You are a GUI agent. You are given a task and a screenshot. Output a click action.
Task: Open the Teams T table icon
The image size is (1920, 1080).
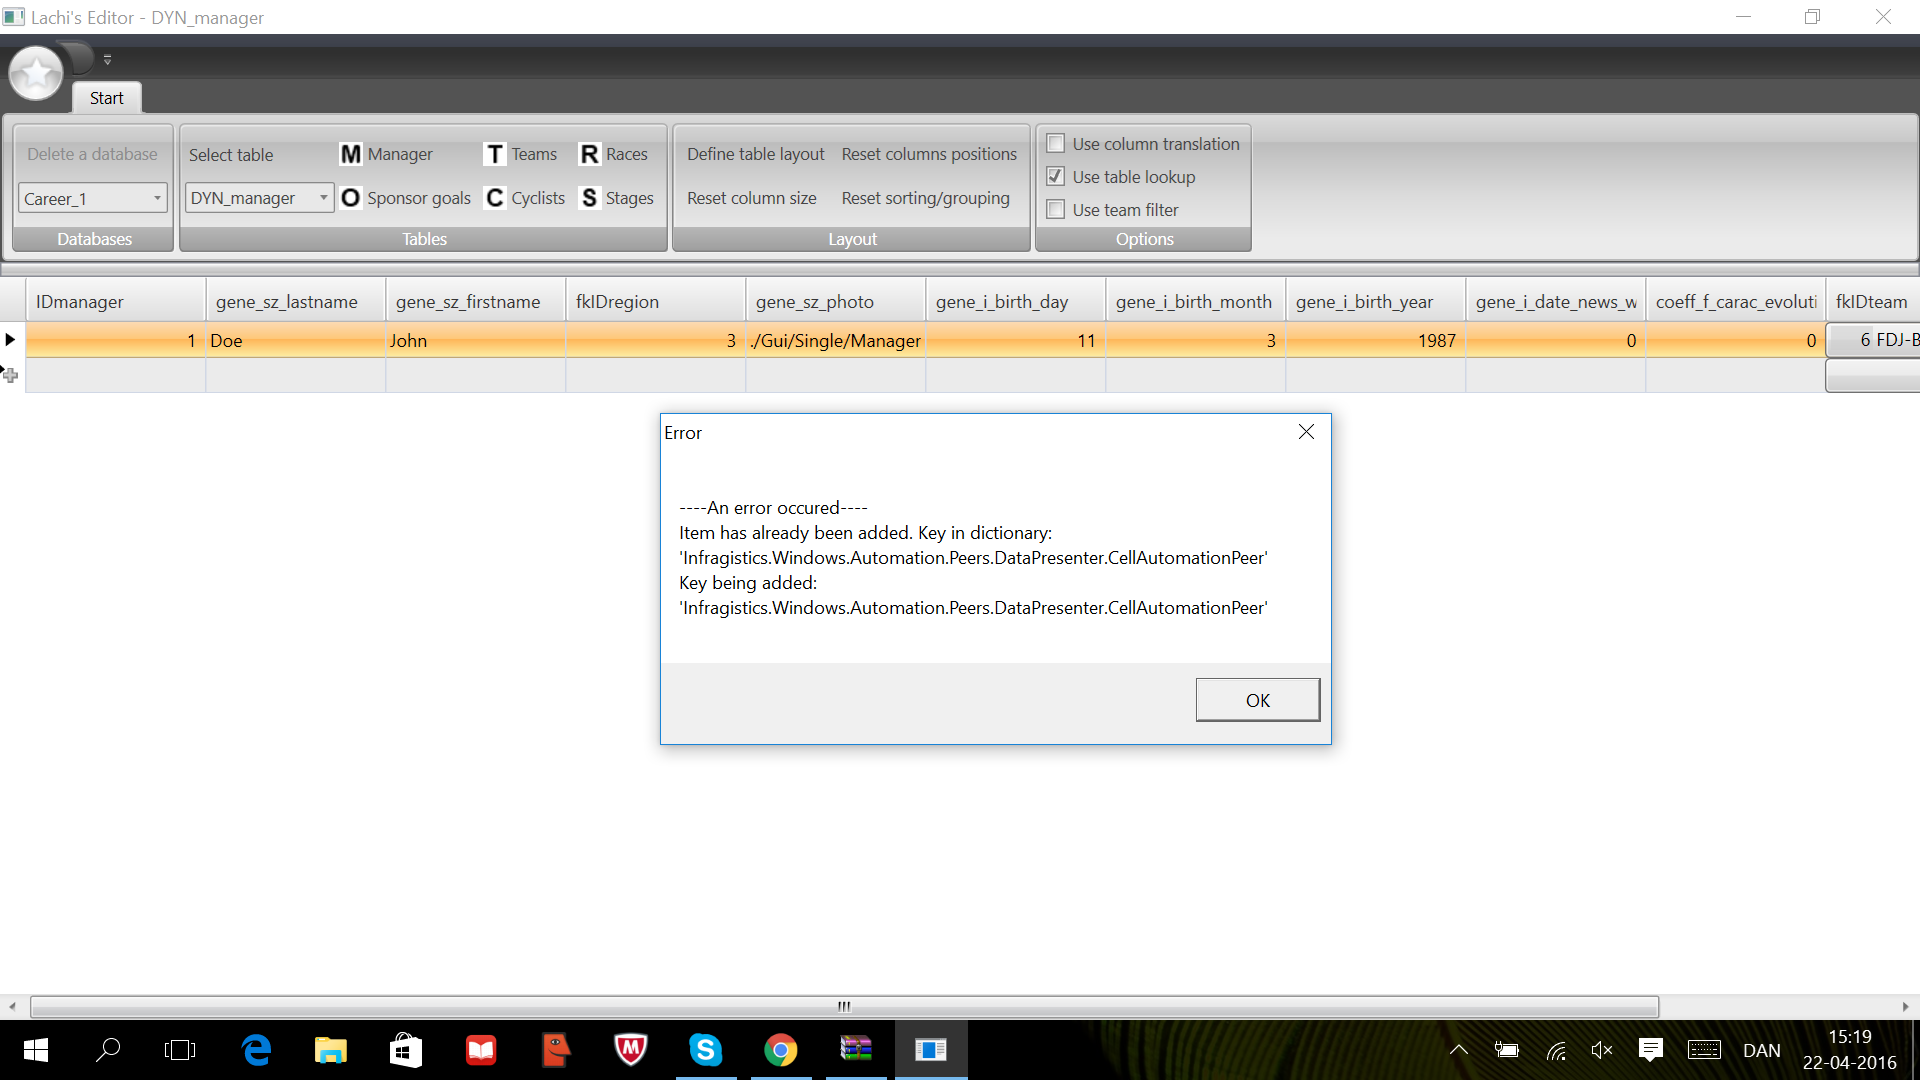point(495,154)
